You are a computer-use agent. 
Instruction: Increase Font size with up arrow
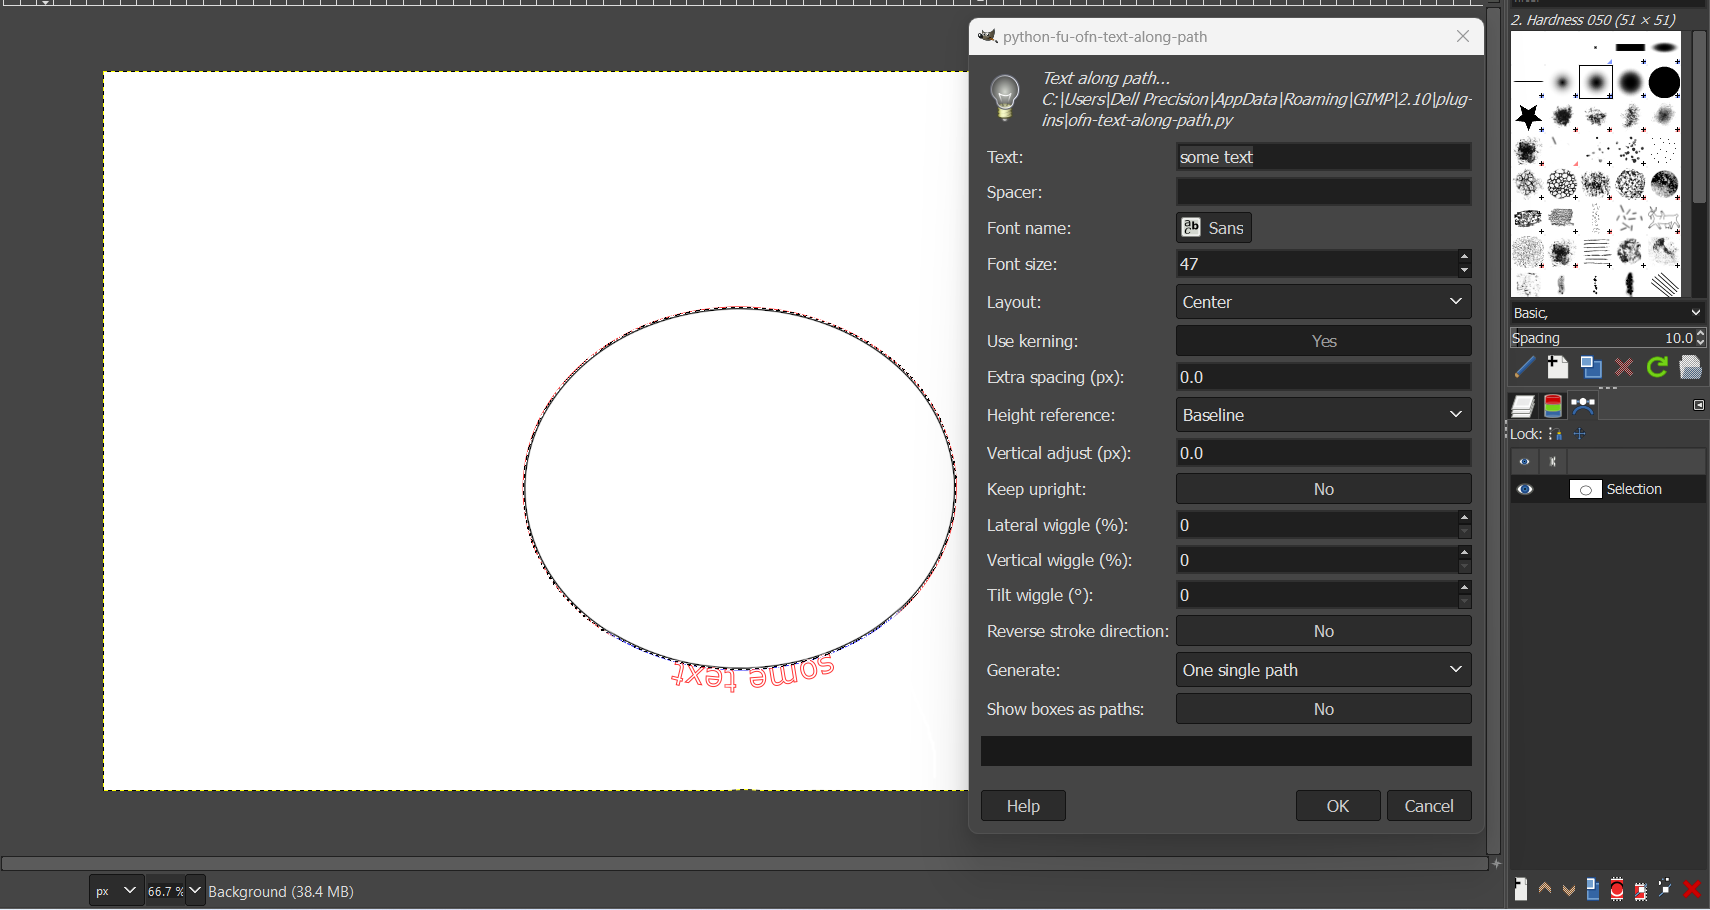[x=1464, y=257]
